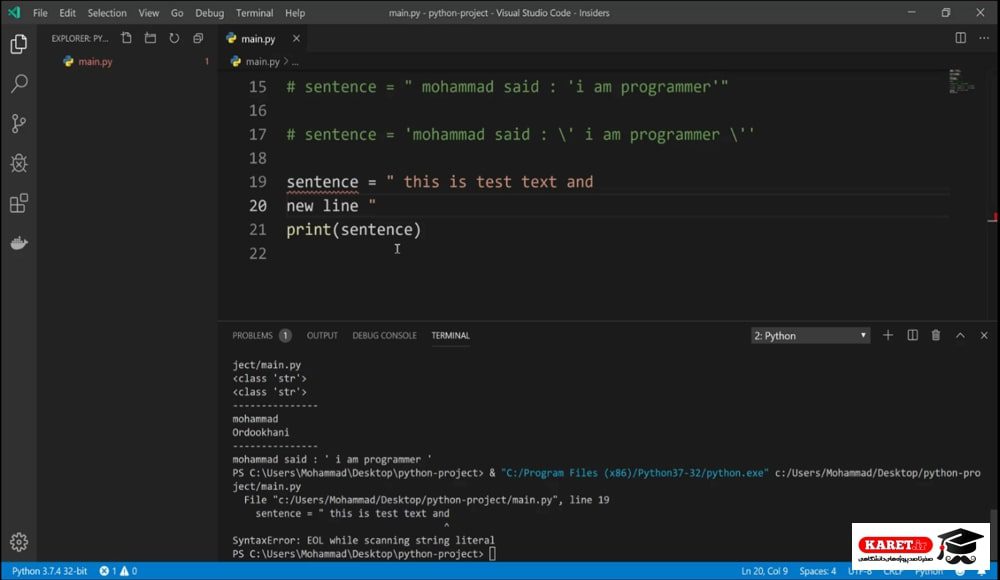Open the Help menu
The width and height of the screenshot is (1000, 580).
click(x=295, y=13)
